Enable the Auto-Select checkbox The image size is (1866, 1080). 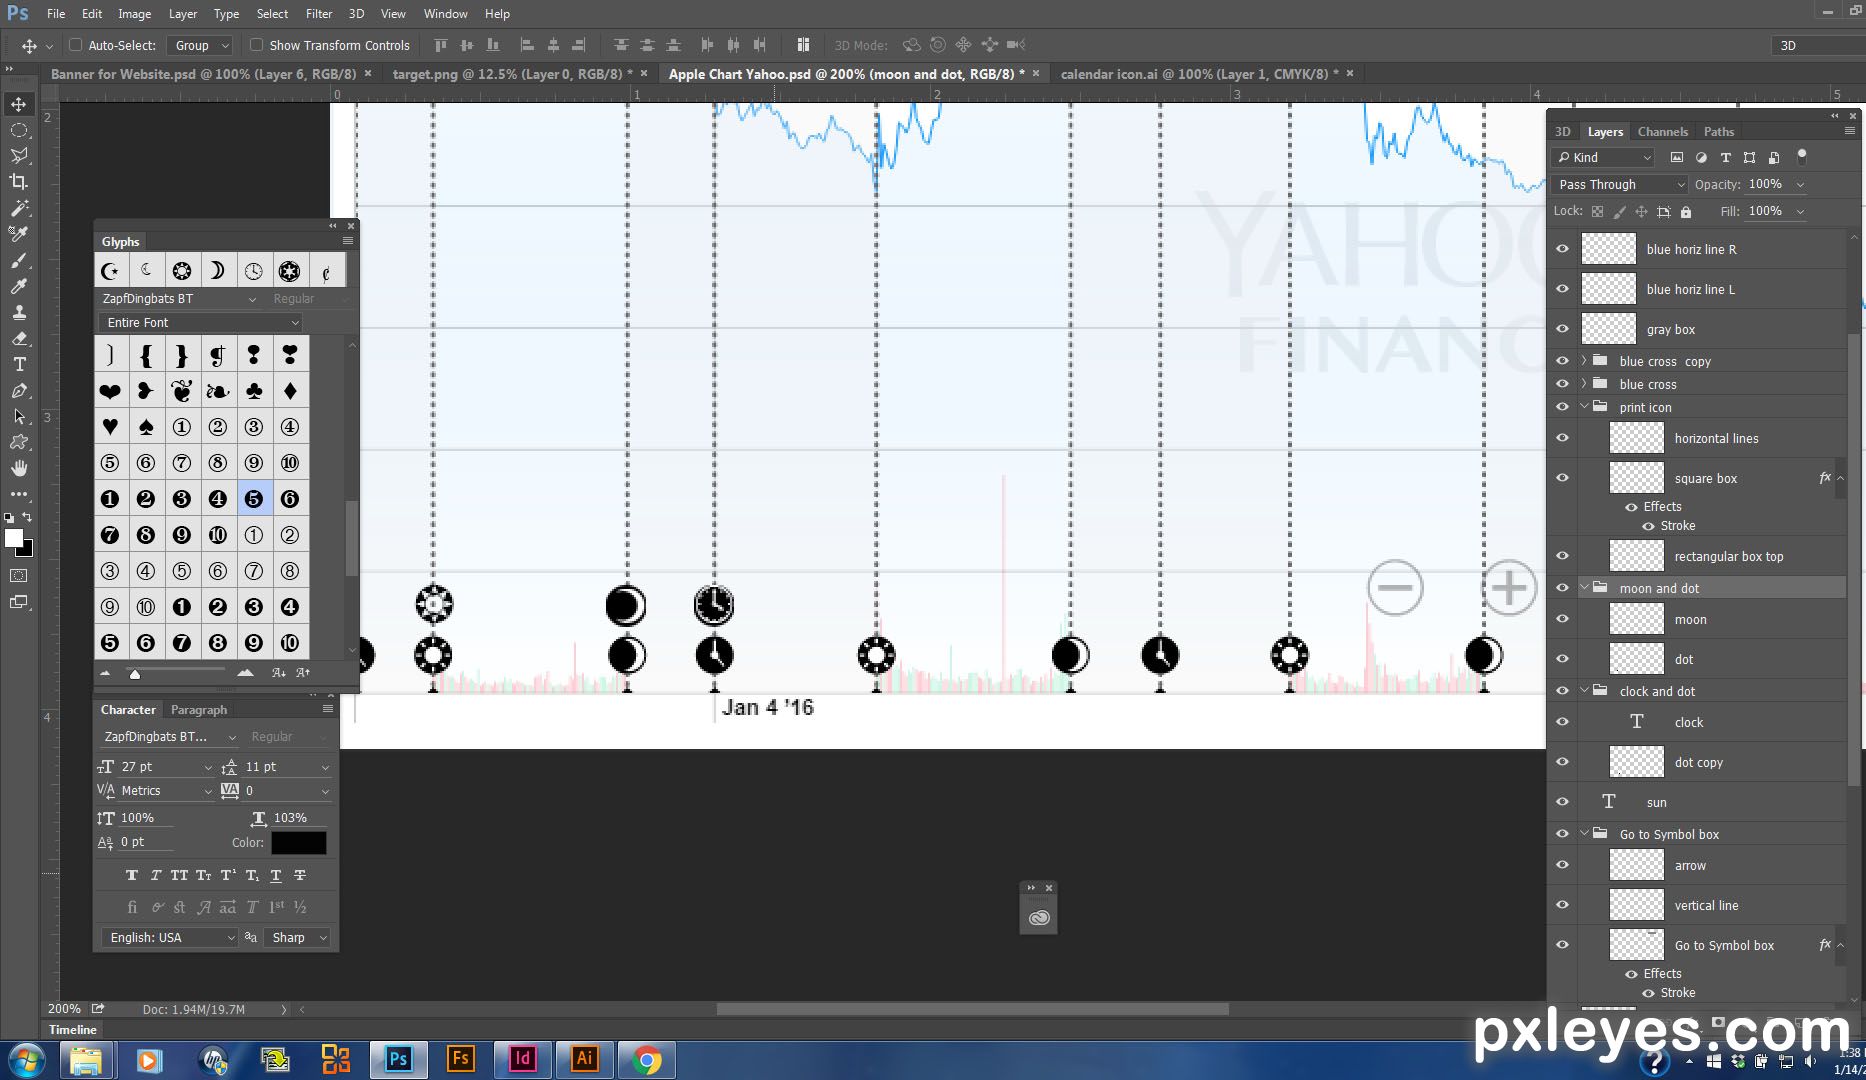pyautogui.click(x=75, y=45)
